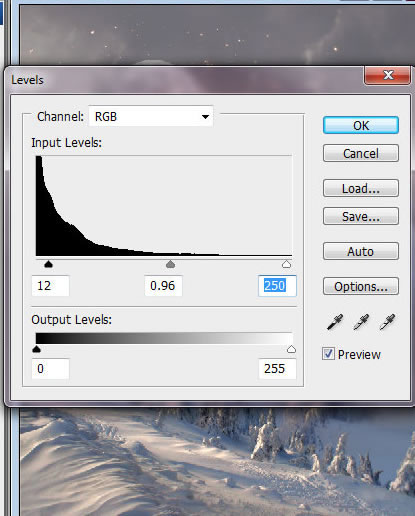Confirm levels with OK button

[x=361, y=125]
